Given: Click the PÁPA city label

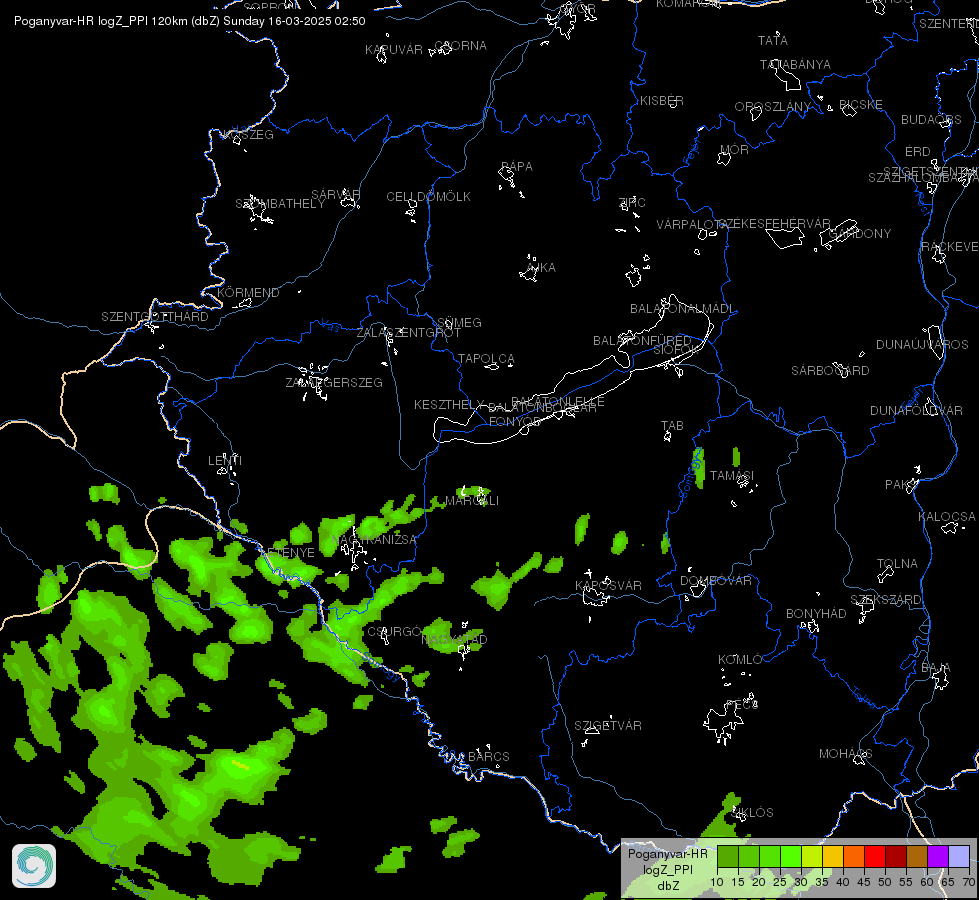Looking at the screenshot, I should coord(516,167).
